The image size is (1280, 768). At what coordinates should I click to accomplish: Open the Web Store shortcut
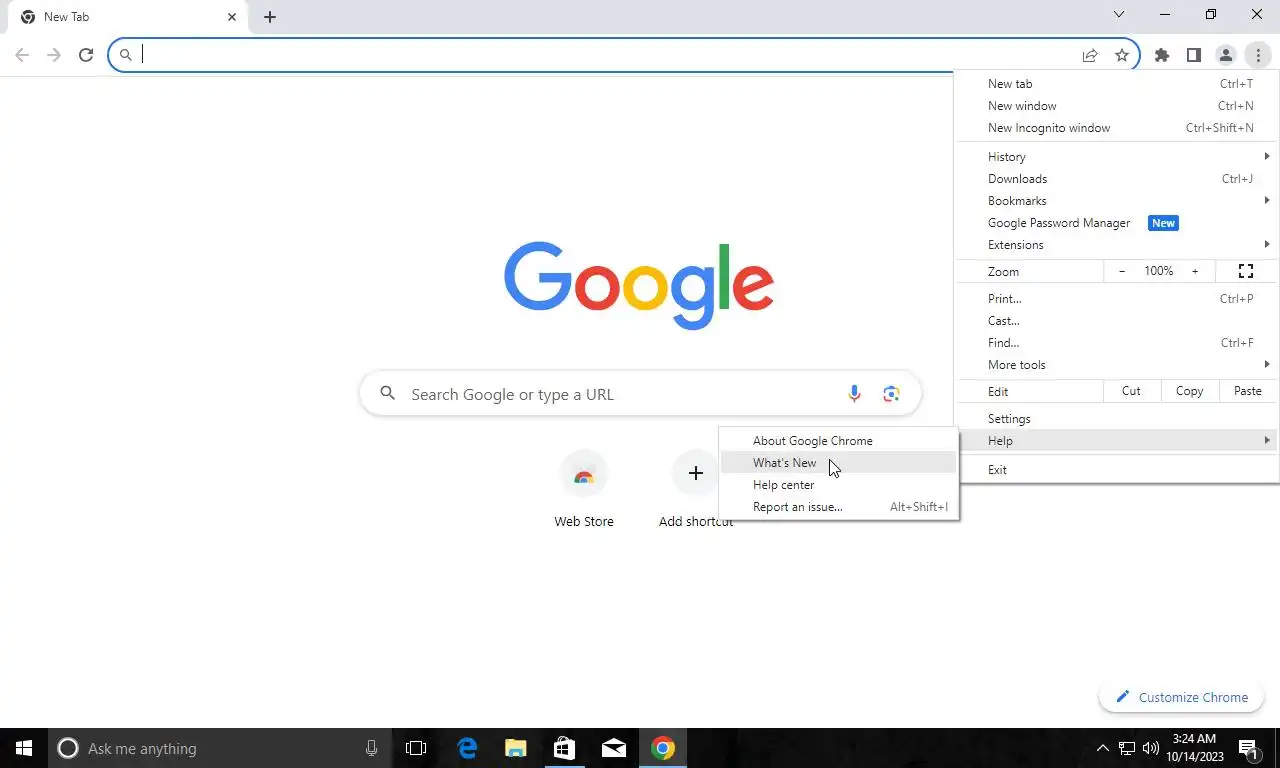pos(584,490)
